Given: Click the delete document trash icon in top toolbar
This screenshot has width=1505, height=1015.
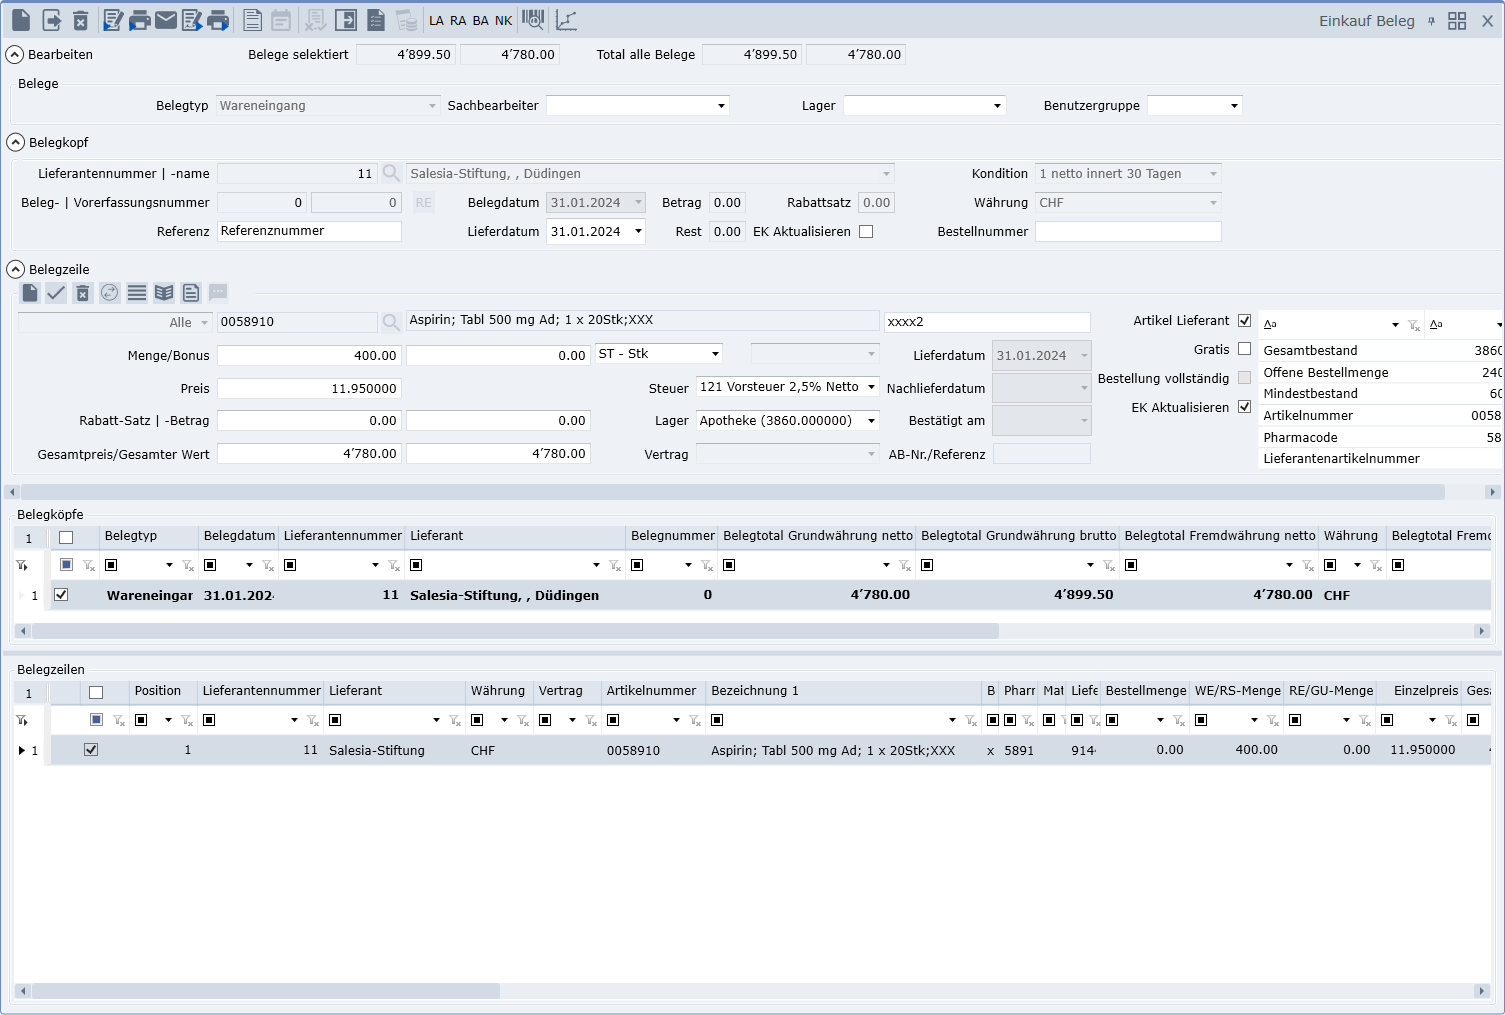Looking at the screenshot, I should [81, 20].
